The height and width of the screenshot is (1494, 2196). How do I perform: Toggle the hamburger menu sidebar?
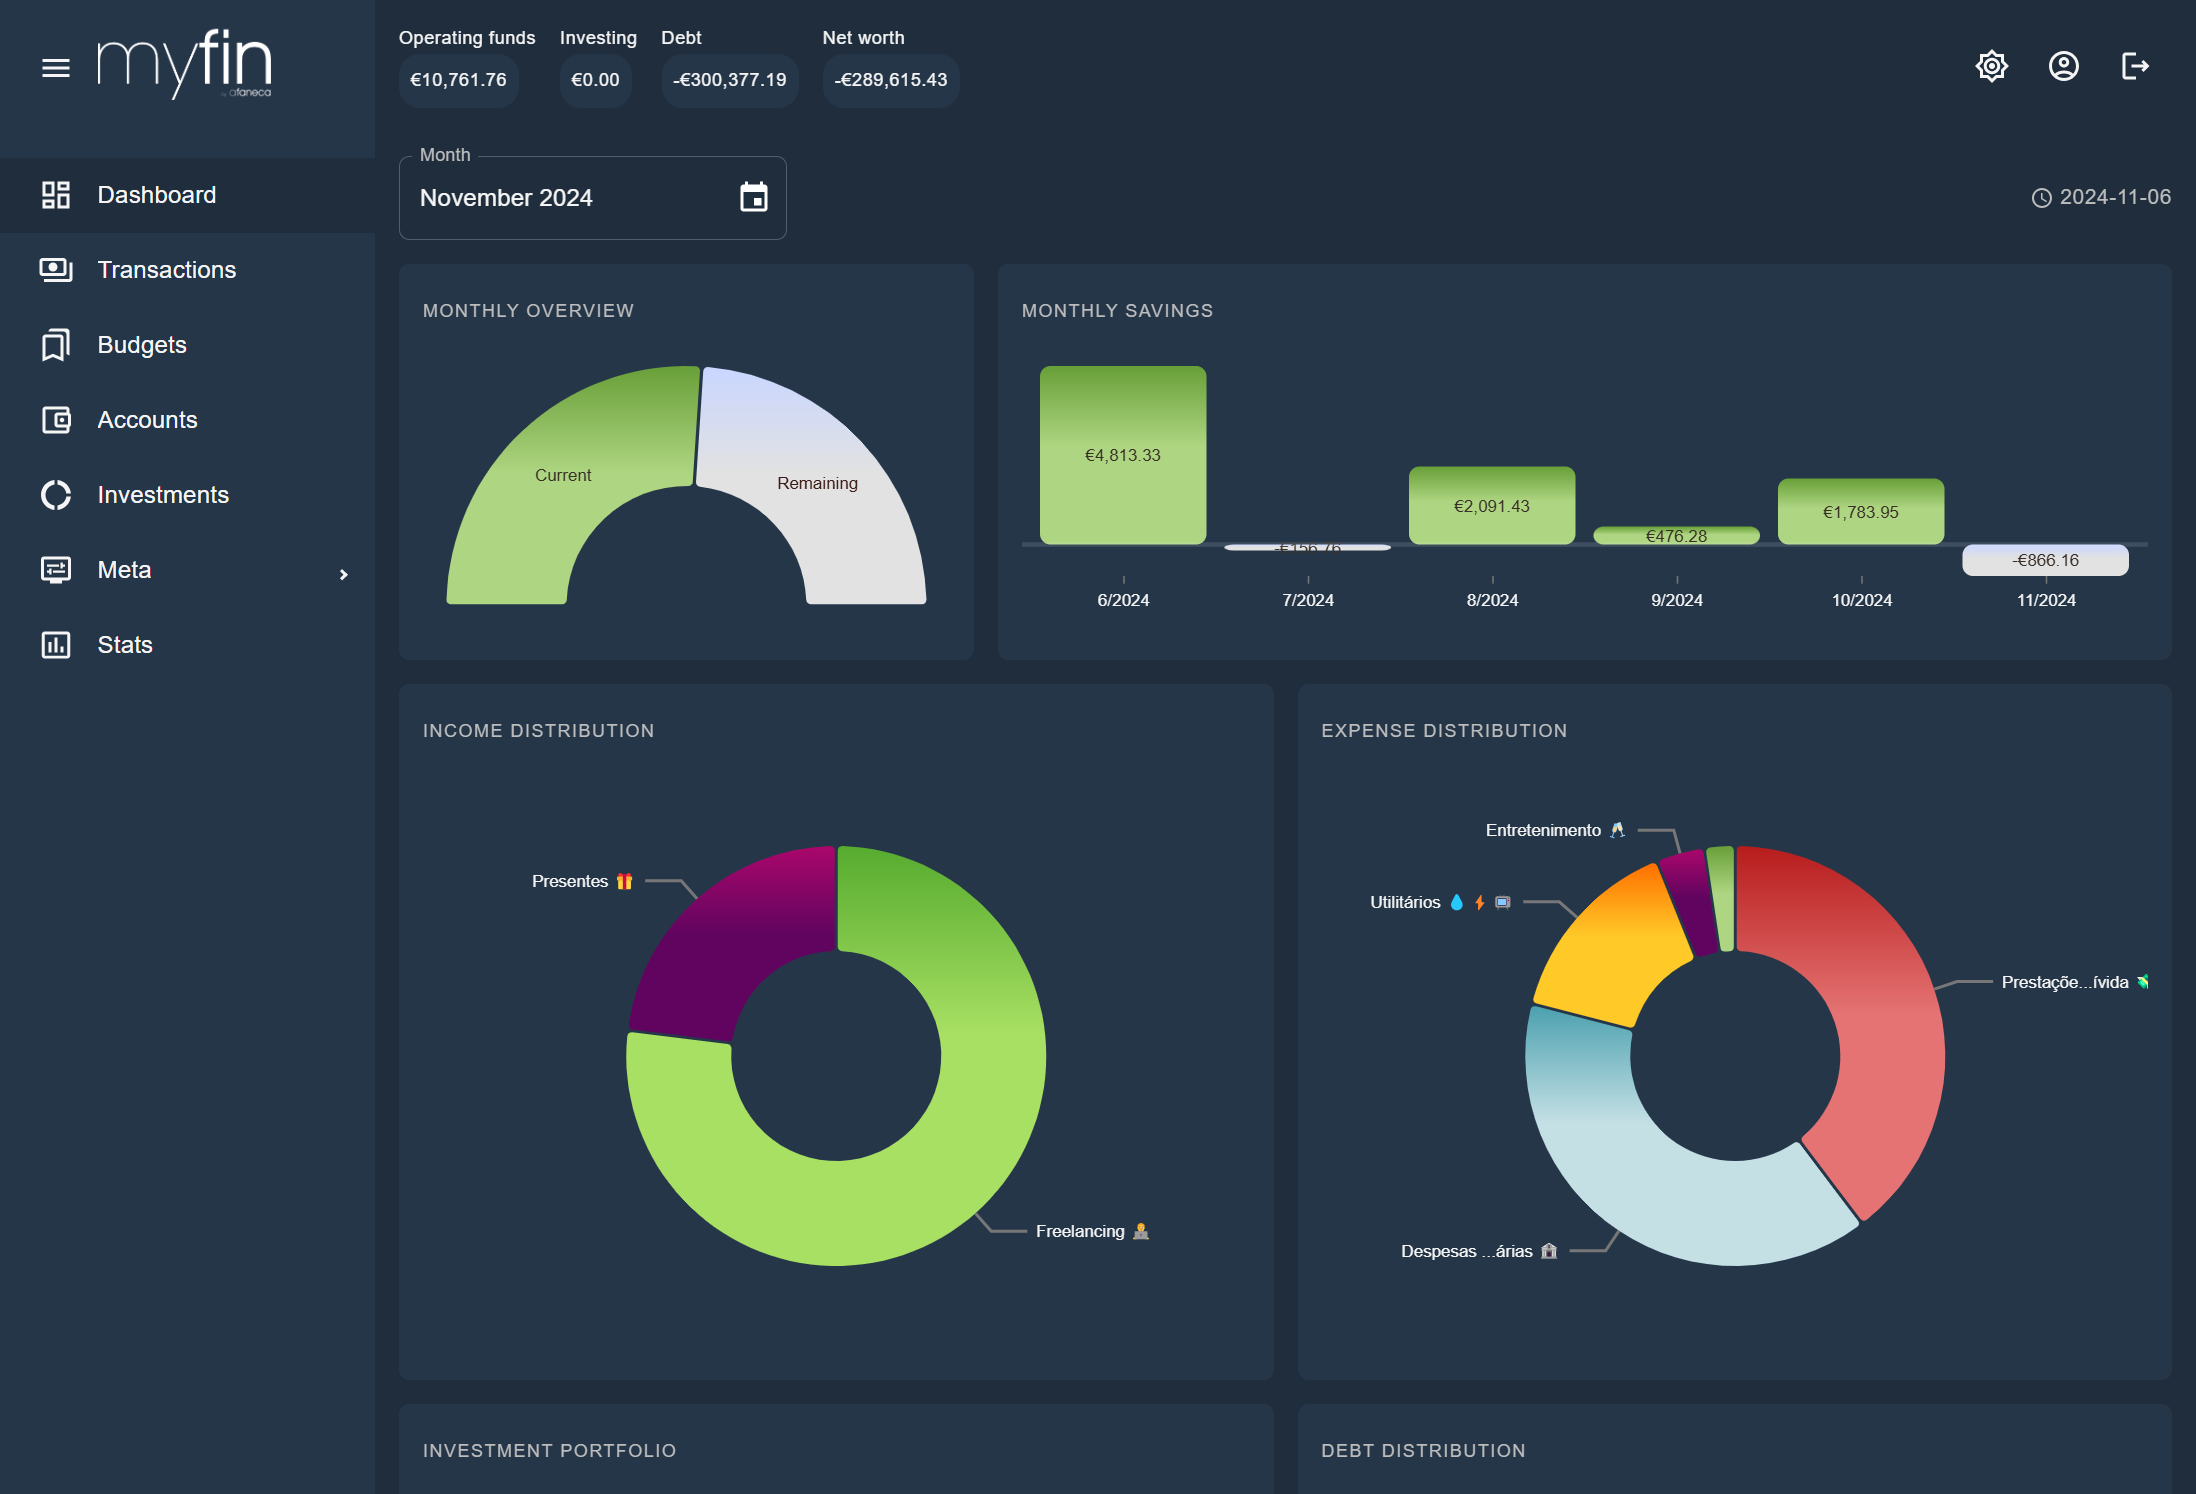[x=56, y=68]
